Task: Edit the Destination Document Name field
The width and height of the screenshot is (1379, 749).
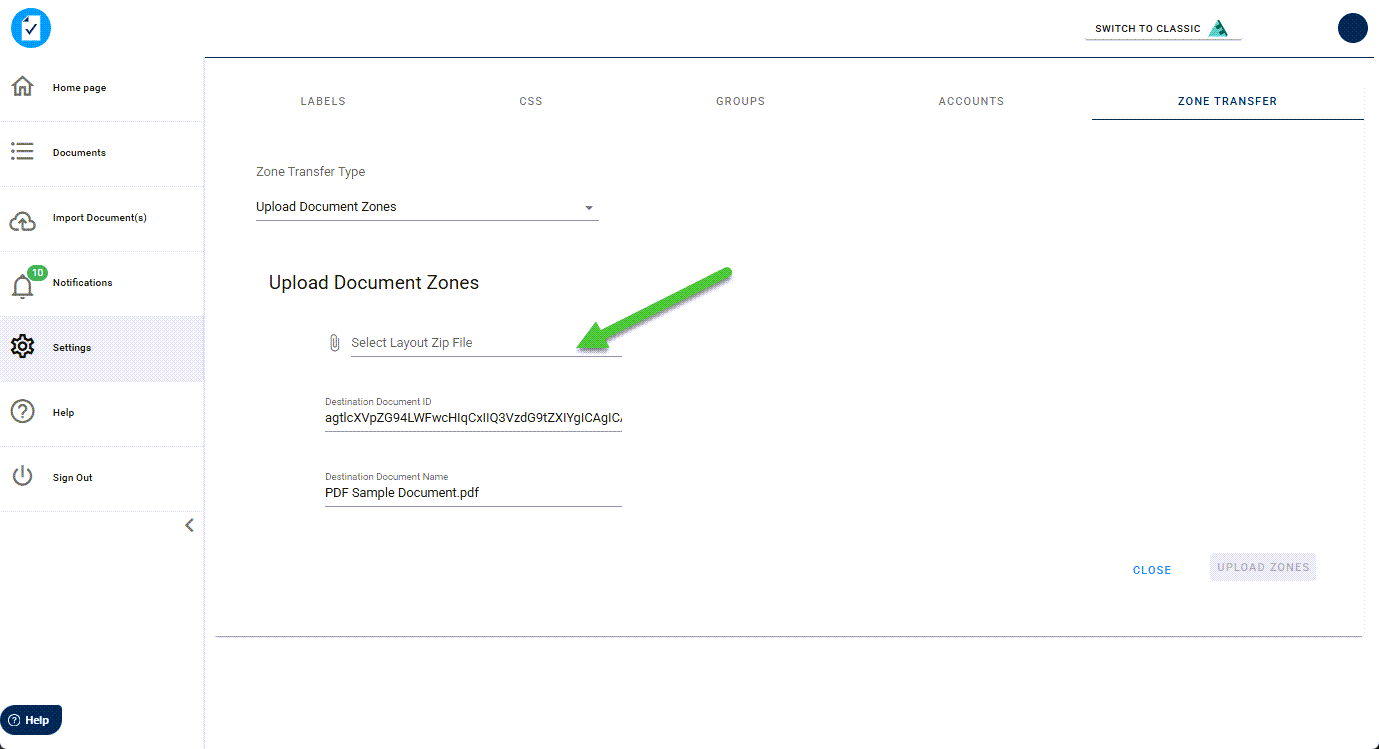Action: point(470,492)
